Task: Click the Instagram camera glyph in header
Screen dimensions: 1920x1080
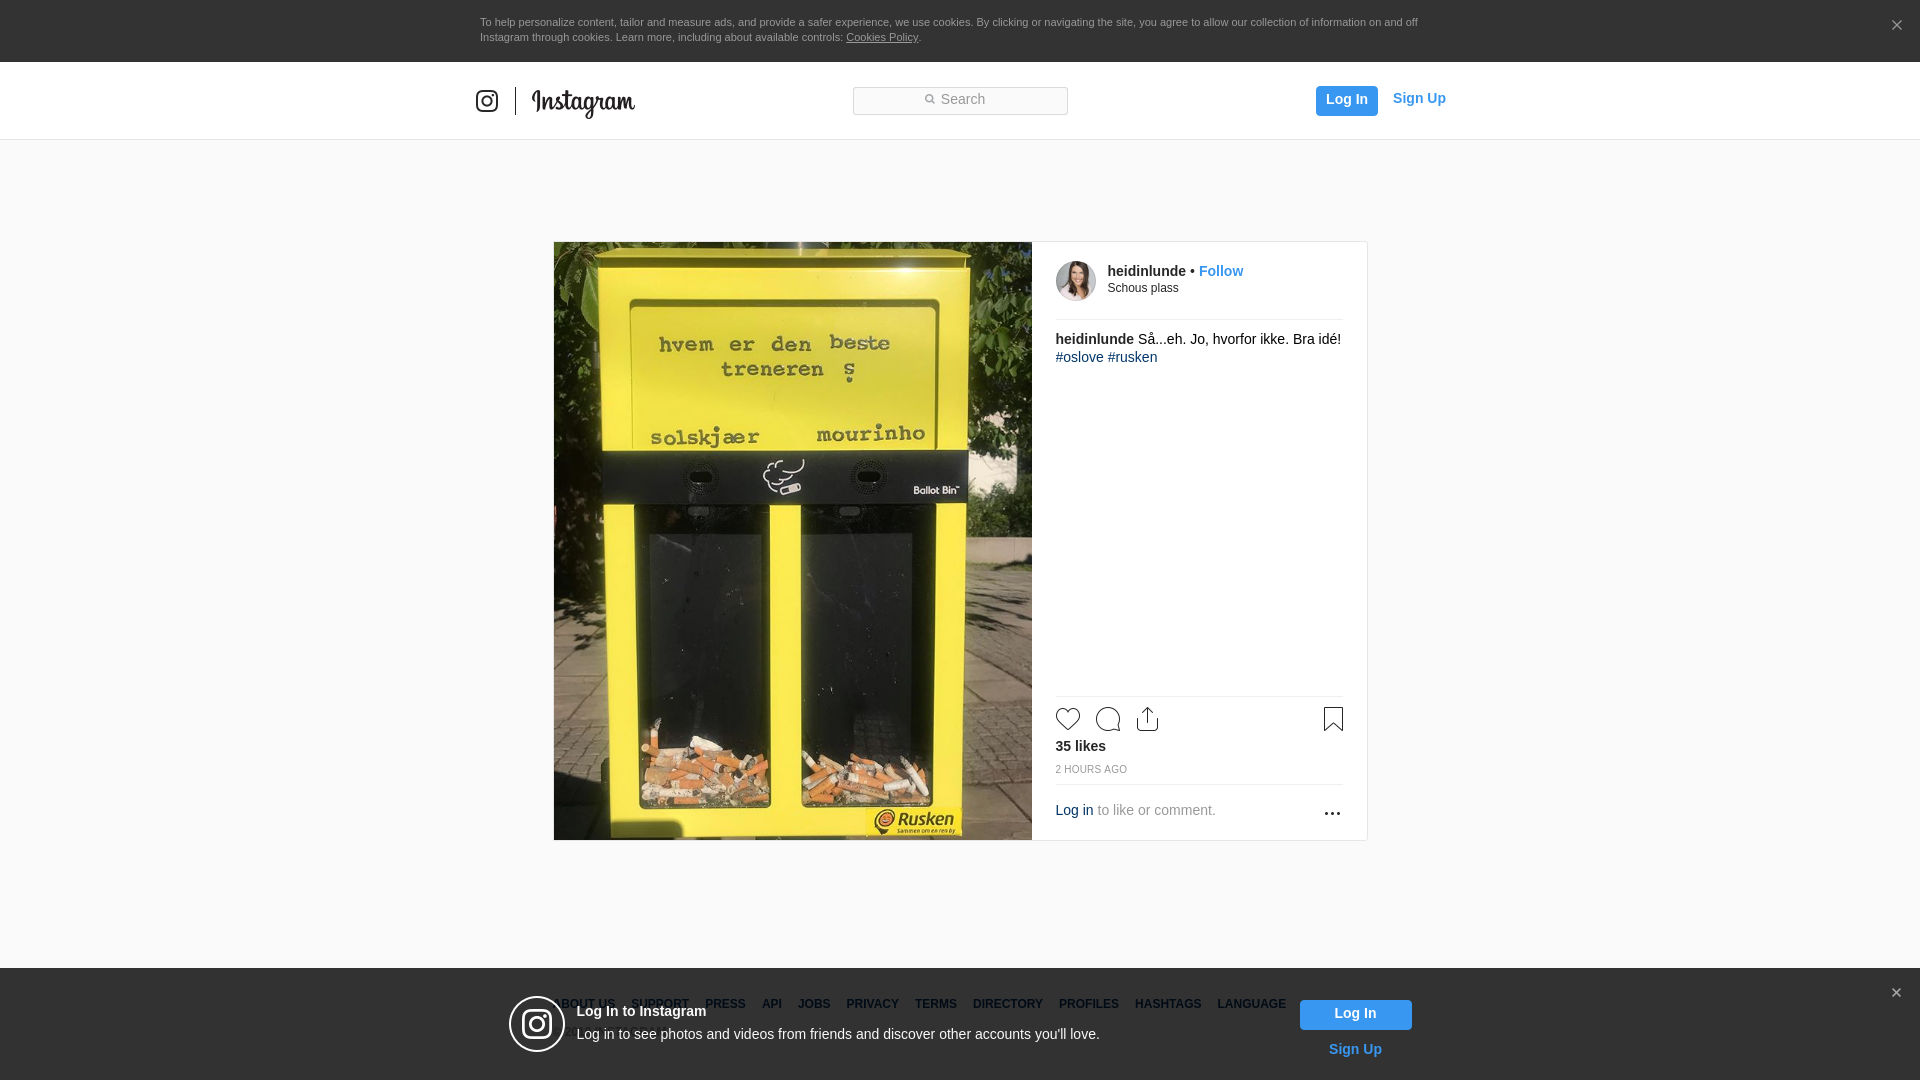Action: coord(487,101)
